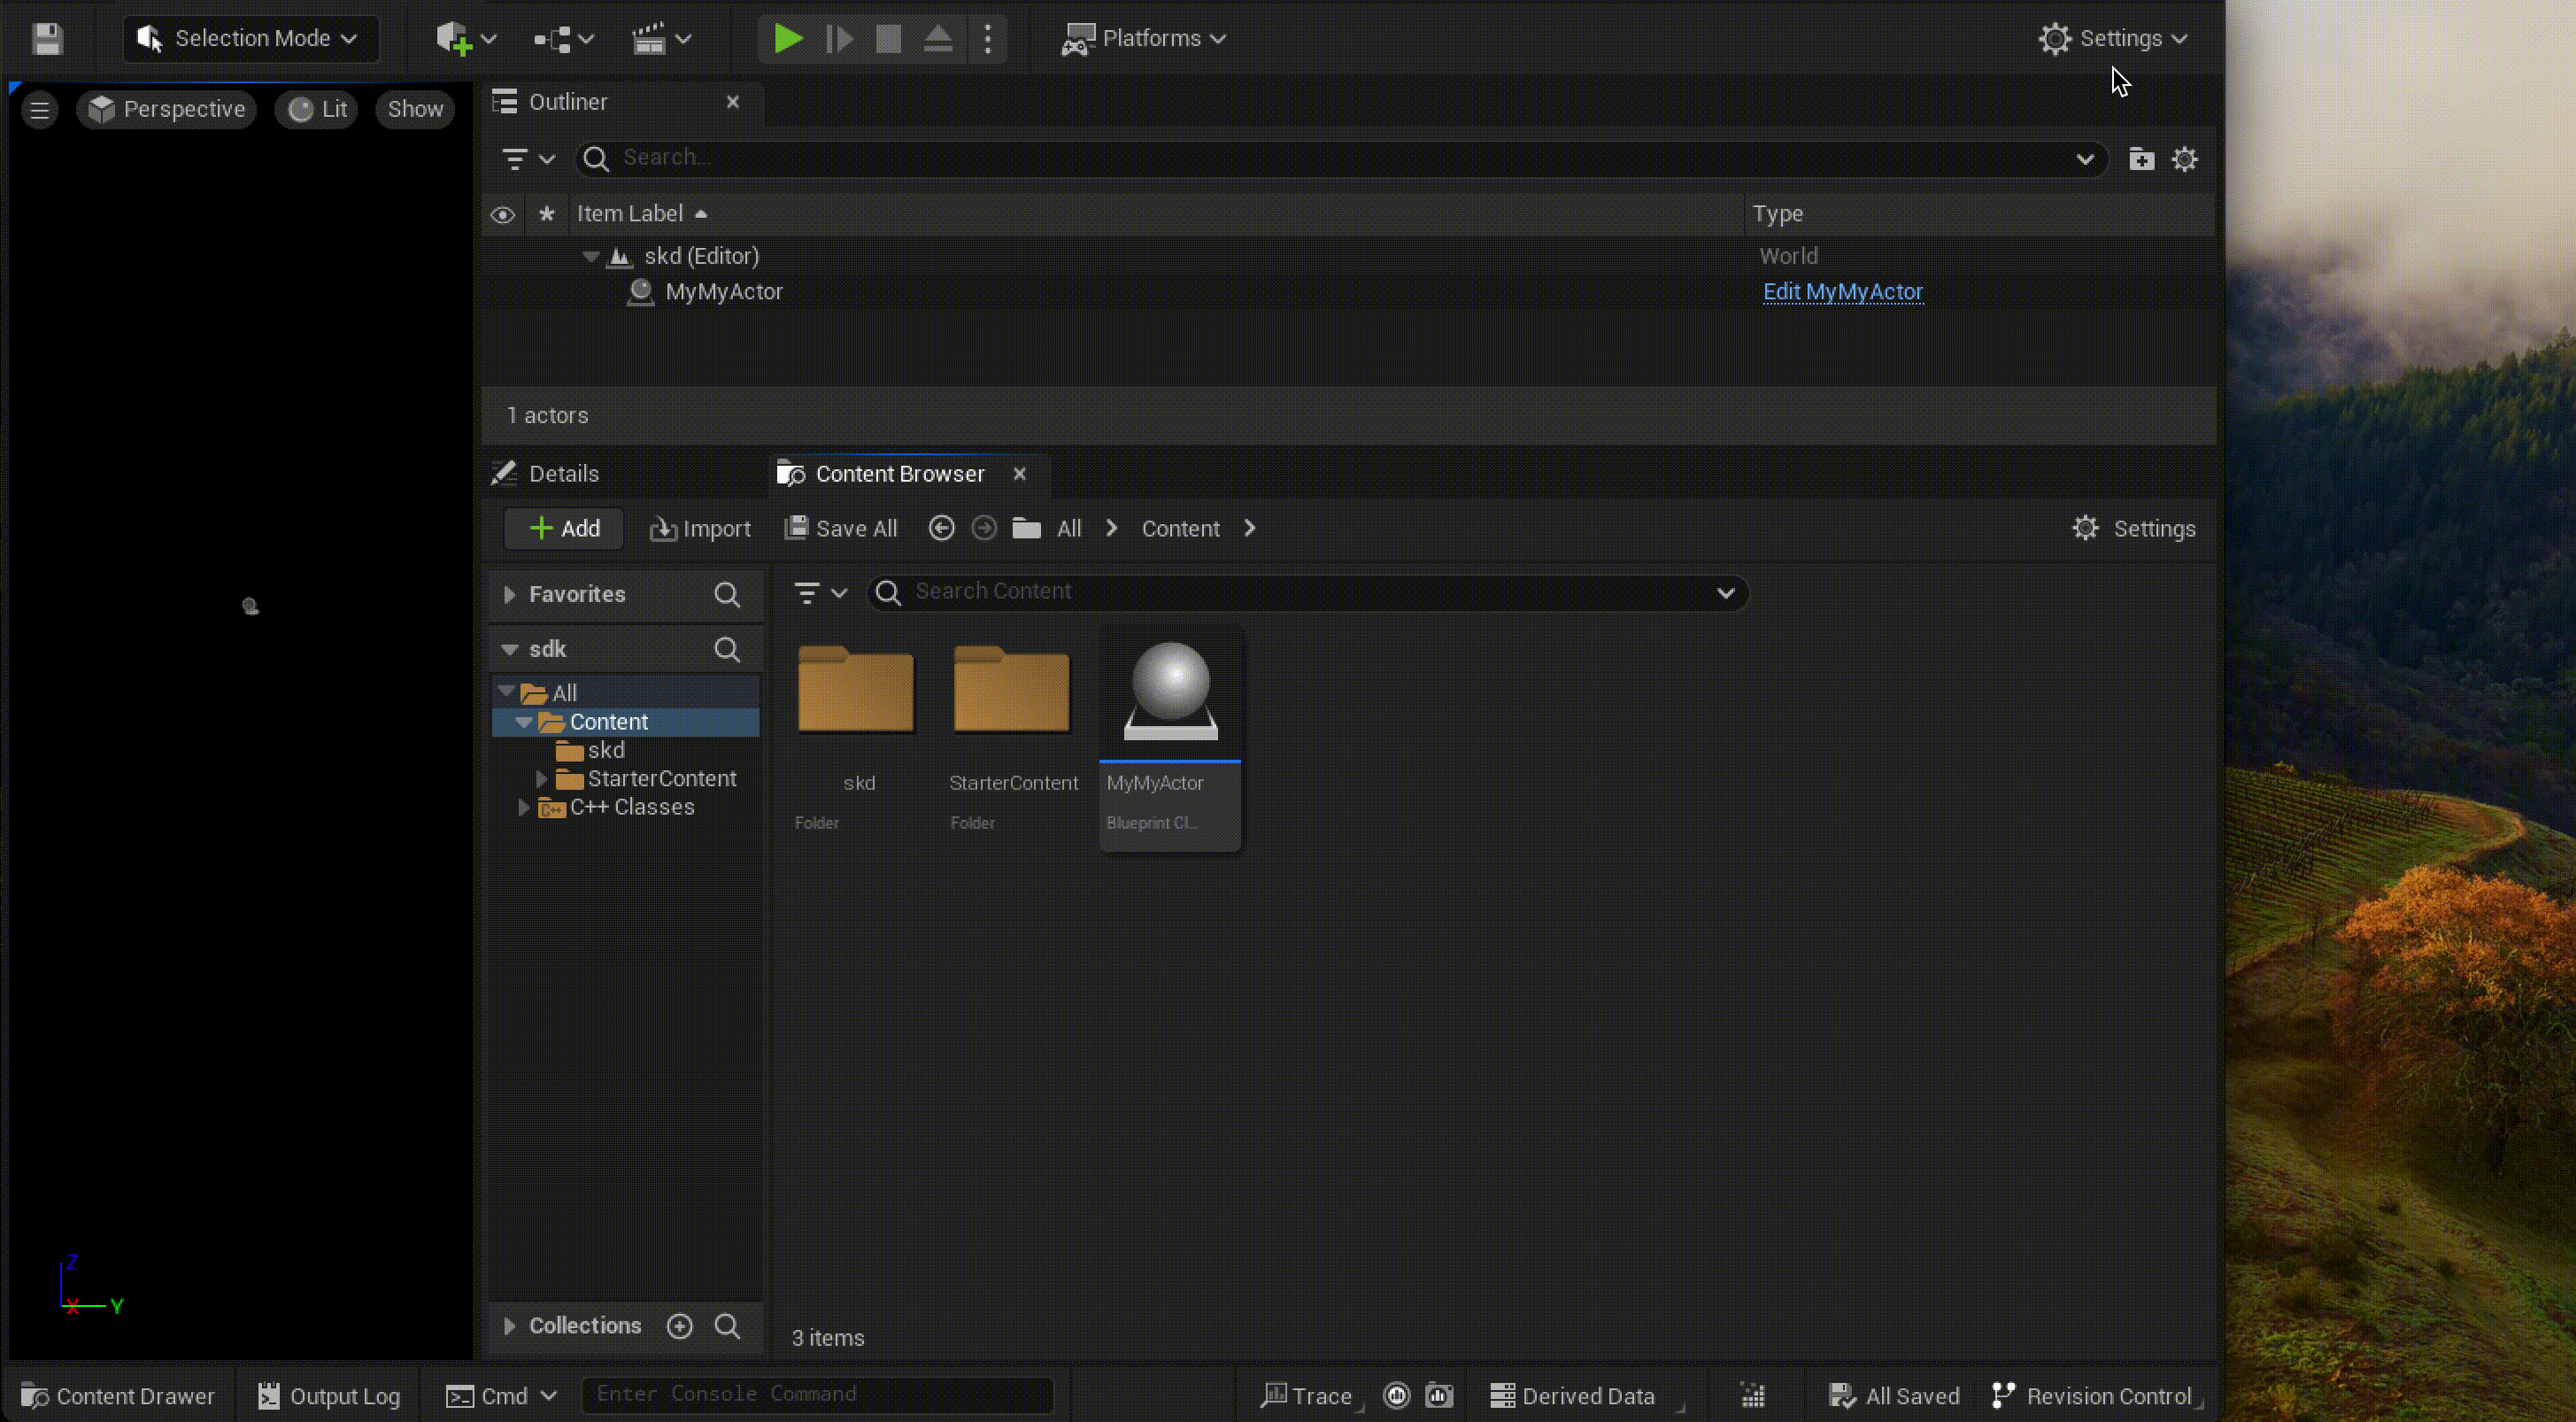This screenshot has width=2576, height=1422.
Task: Click the Edit MyMyActor link
Action: coord(1843,291)
